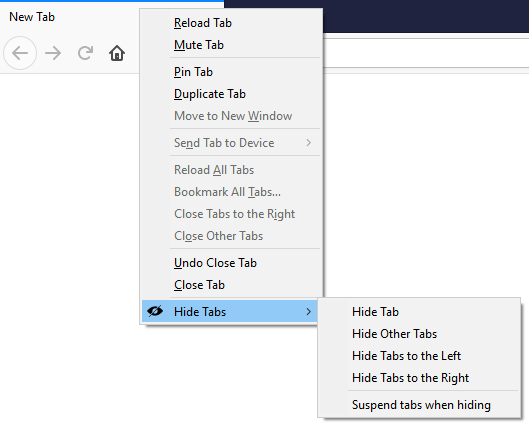This screenshot has width=529, height=428.
Task: Expand the Hide Tabs submenu arrow
Action: (308, 311)
